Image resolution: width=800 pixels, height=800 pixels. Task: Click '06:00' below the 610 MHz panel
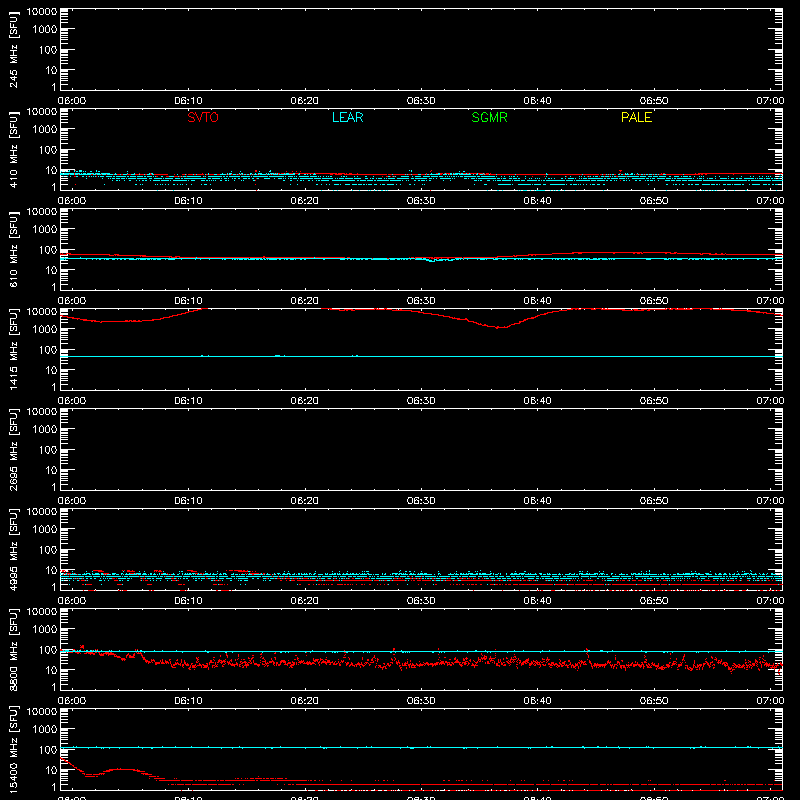click(x=72, y=301)
